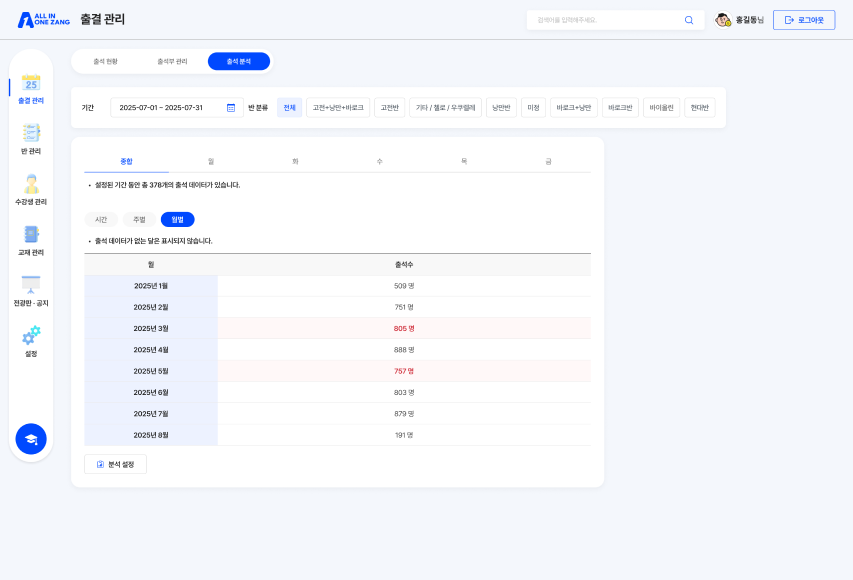
Task: Switch to the 월 weekday tab
Action: pyautogui.click(x=211, y=162)
